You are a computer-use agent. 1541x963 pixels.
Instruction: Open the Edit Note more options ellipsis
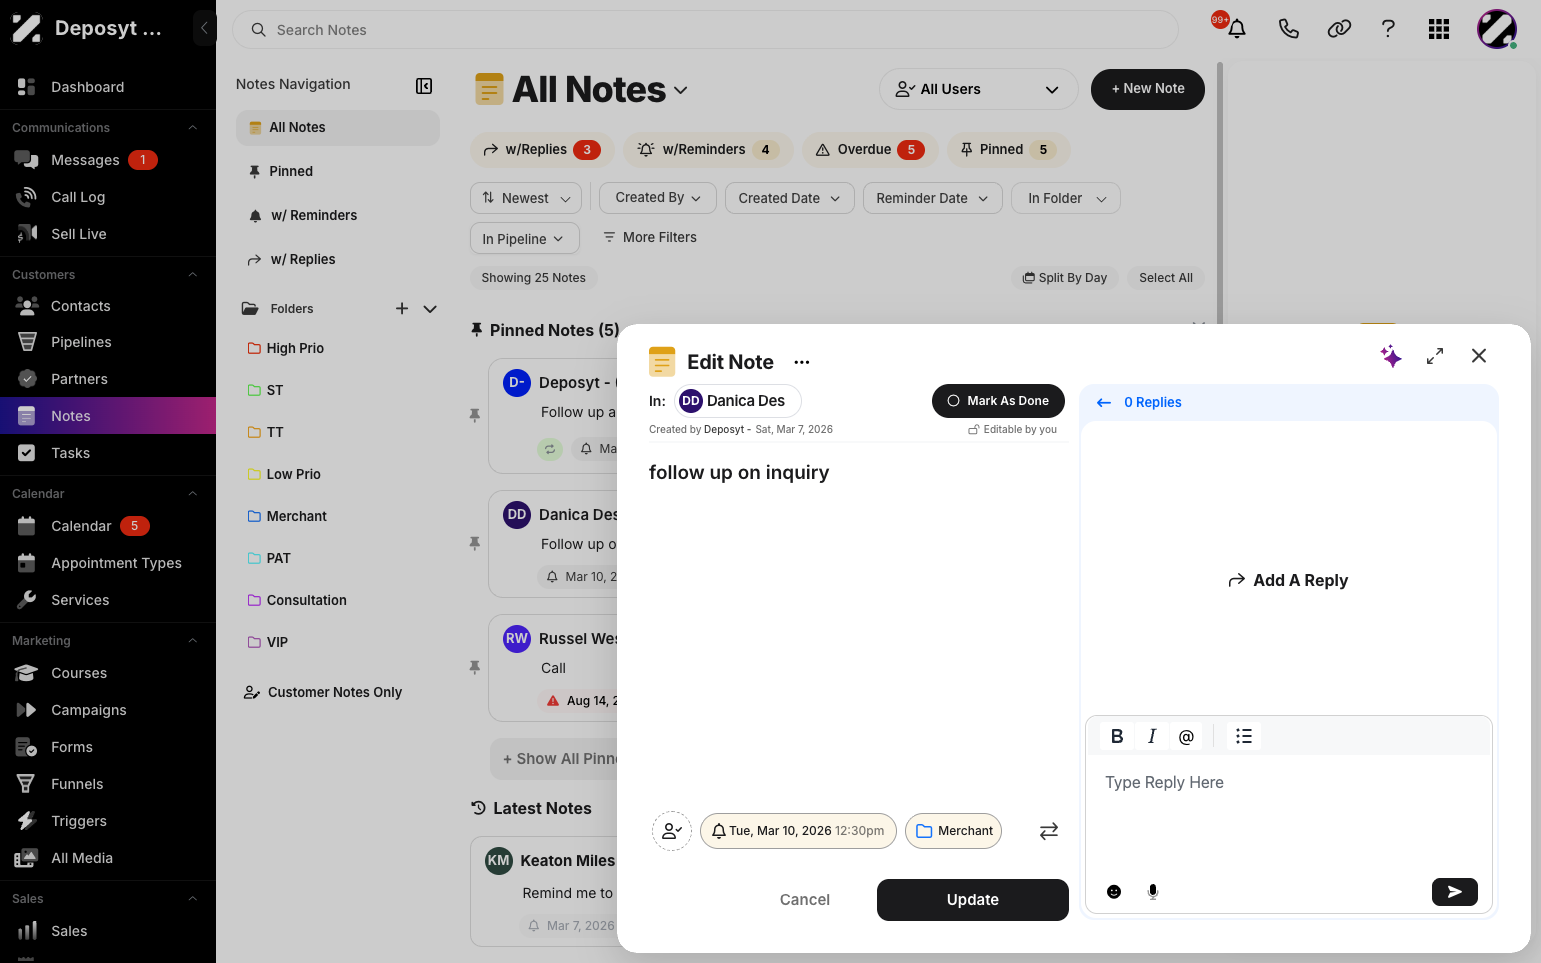click(x=802, y=362)
